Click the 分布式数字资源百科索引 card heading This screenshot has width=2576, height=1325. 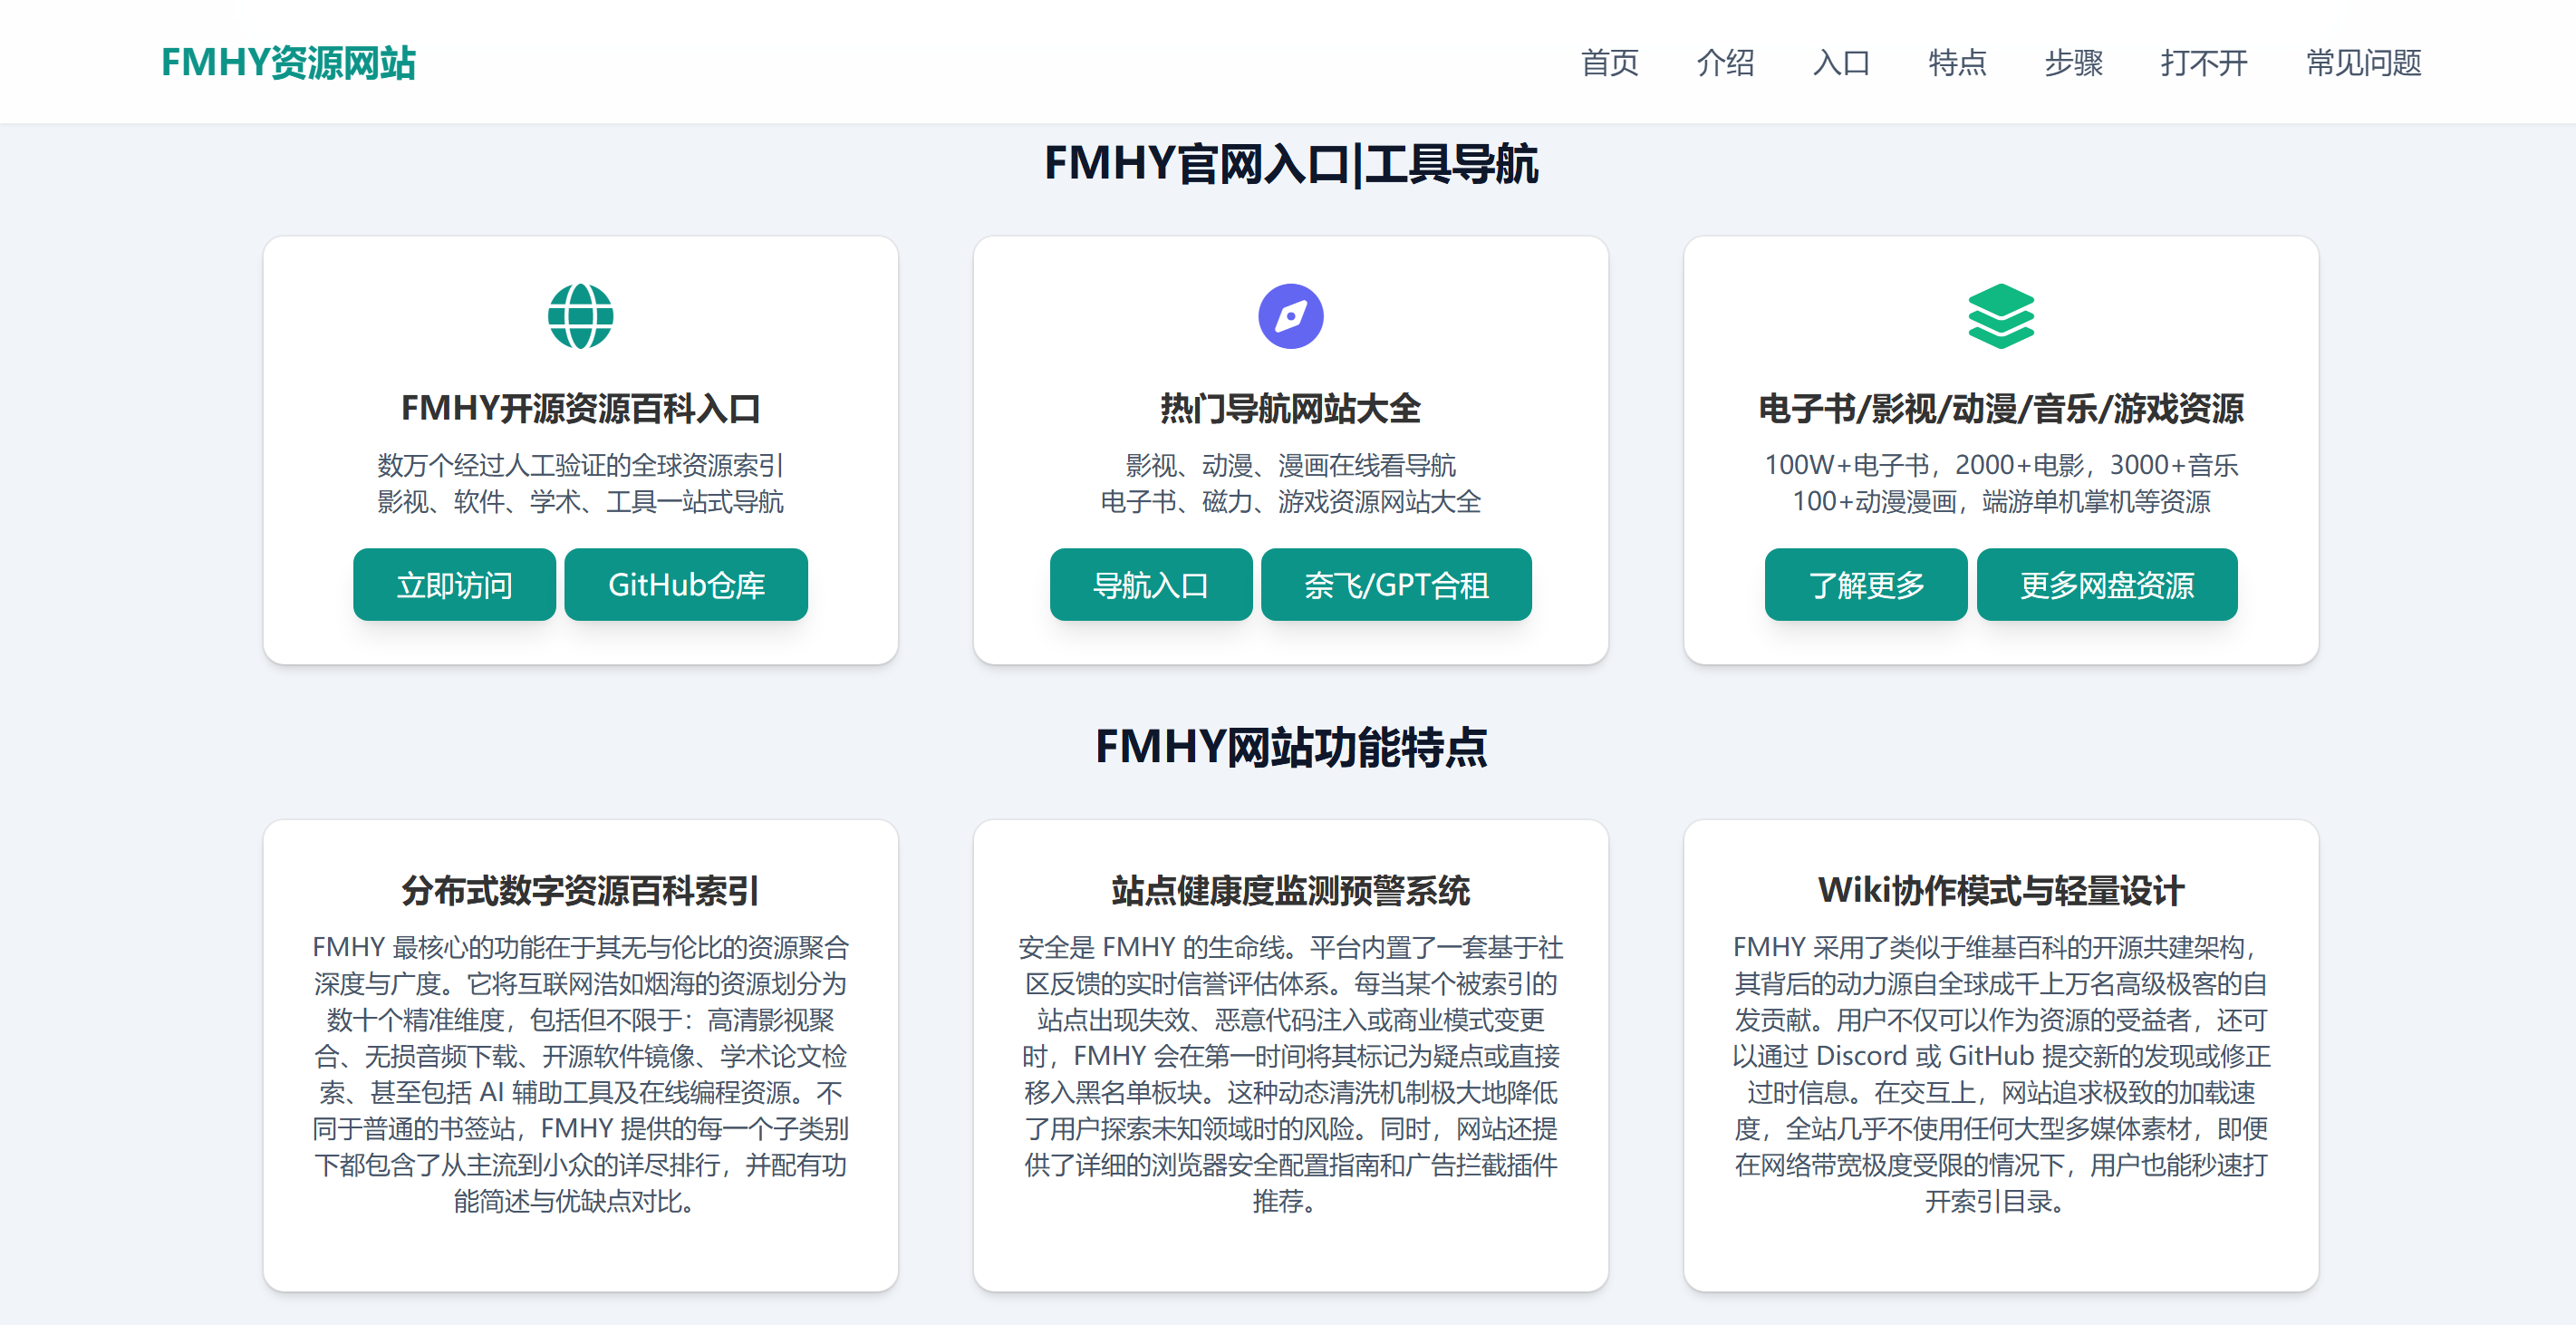tap(580, 893)
